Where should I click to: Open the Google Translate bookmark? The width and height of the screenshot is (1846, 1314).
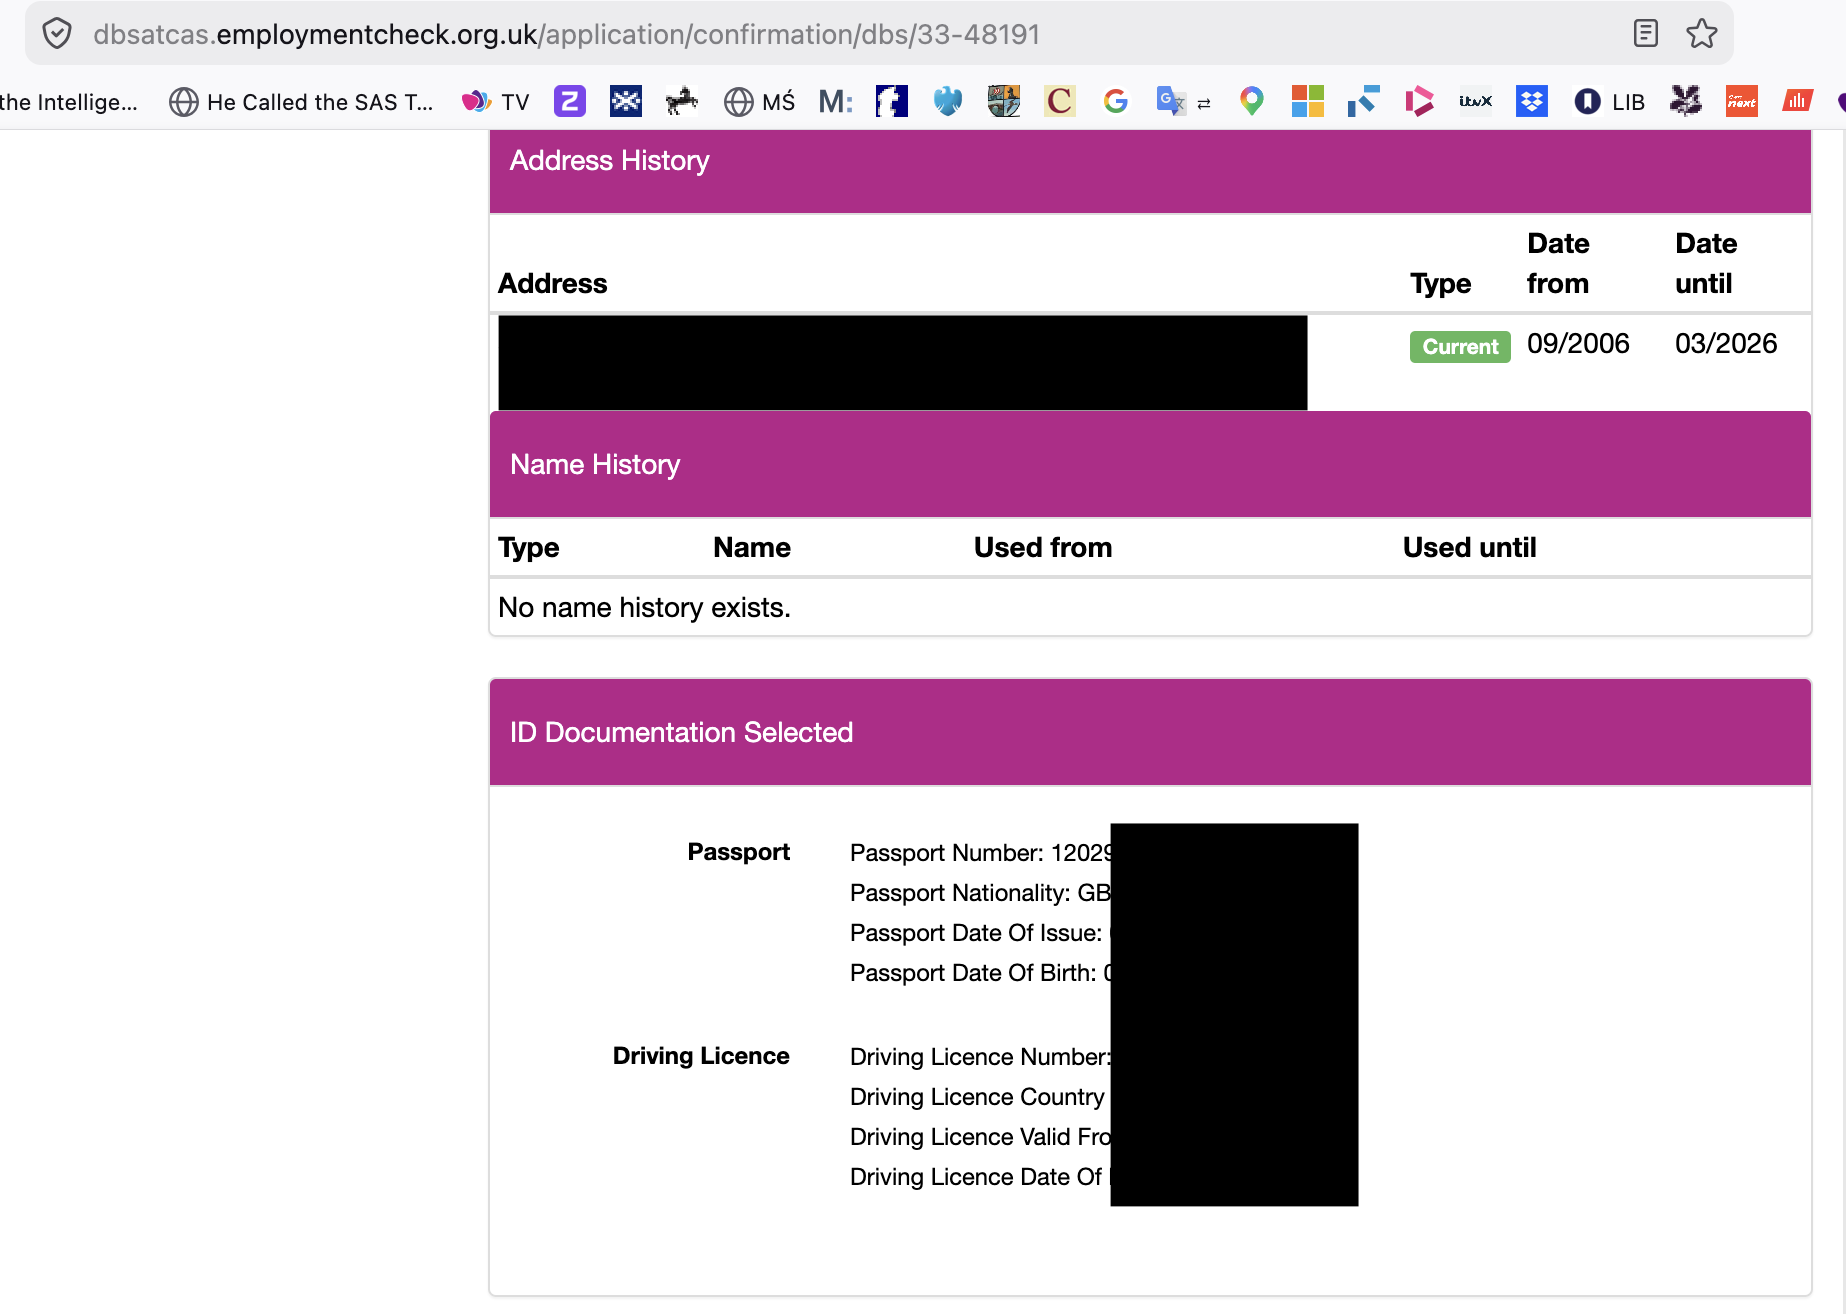[1171, 101]
